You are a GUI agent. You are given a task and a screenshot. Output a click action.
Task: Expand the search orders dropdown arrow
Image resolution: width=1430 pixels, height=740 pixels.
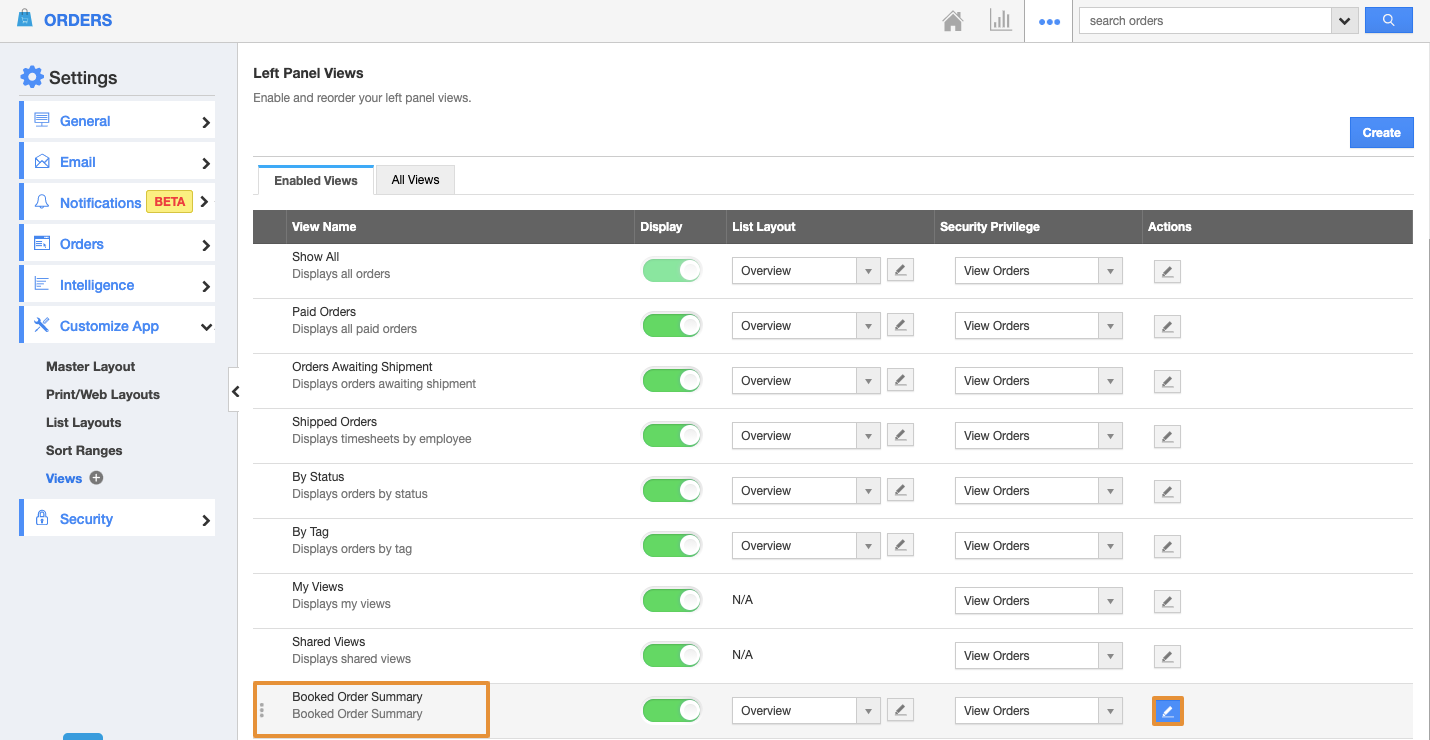[x=1345, y=21]
